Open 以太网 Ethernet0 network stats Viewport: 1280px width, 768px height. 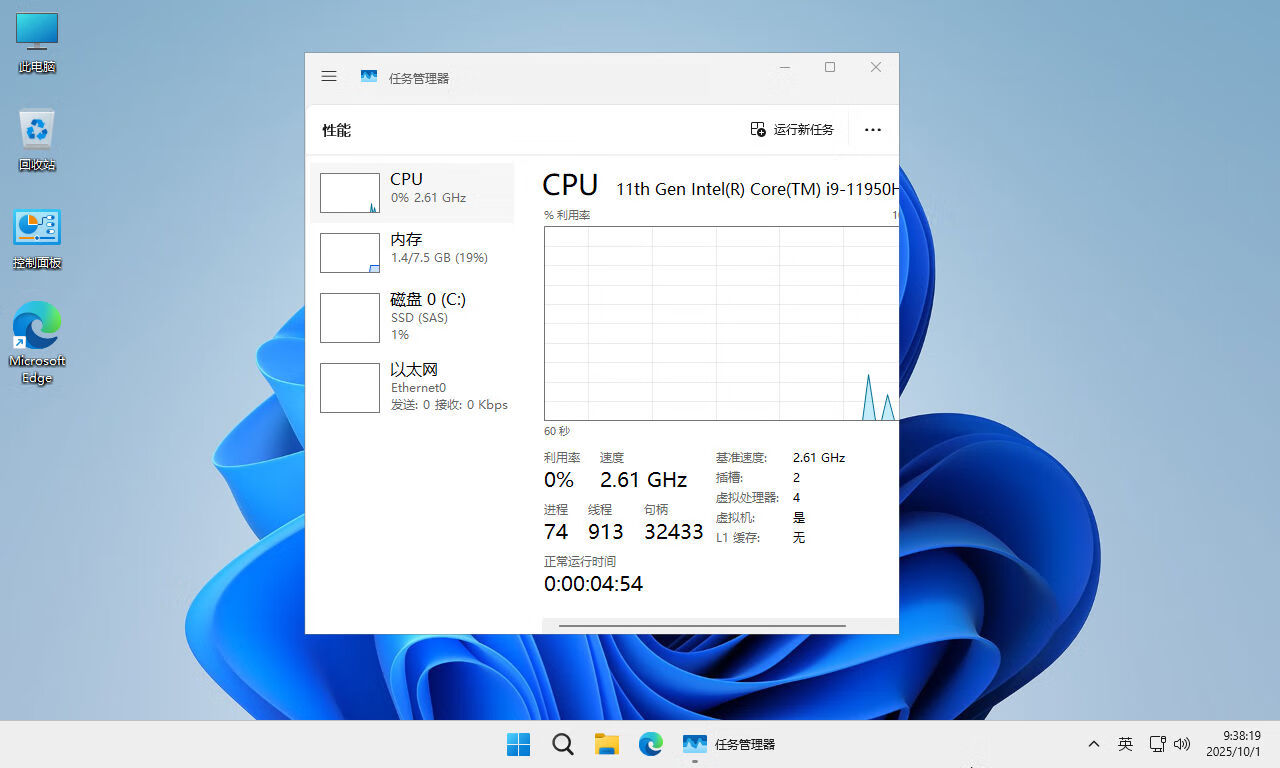412,387
